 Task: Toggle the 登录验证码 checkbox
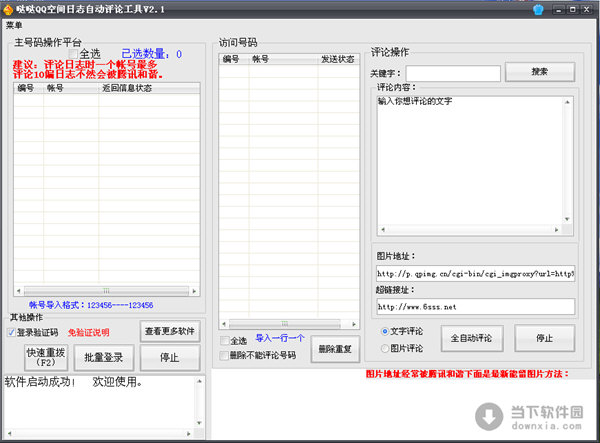tap(11, 332)
